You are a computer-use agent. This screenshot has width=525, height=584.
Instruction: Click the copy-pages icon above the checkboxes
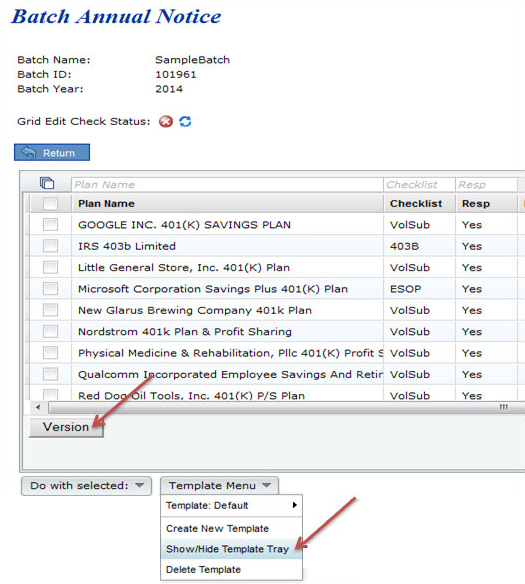click(47, 183)
